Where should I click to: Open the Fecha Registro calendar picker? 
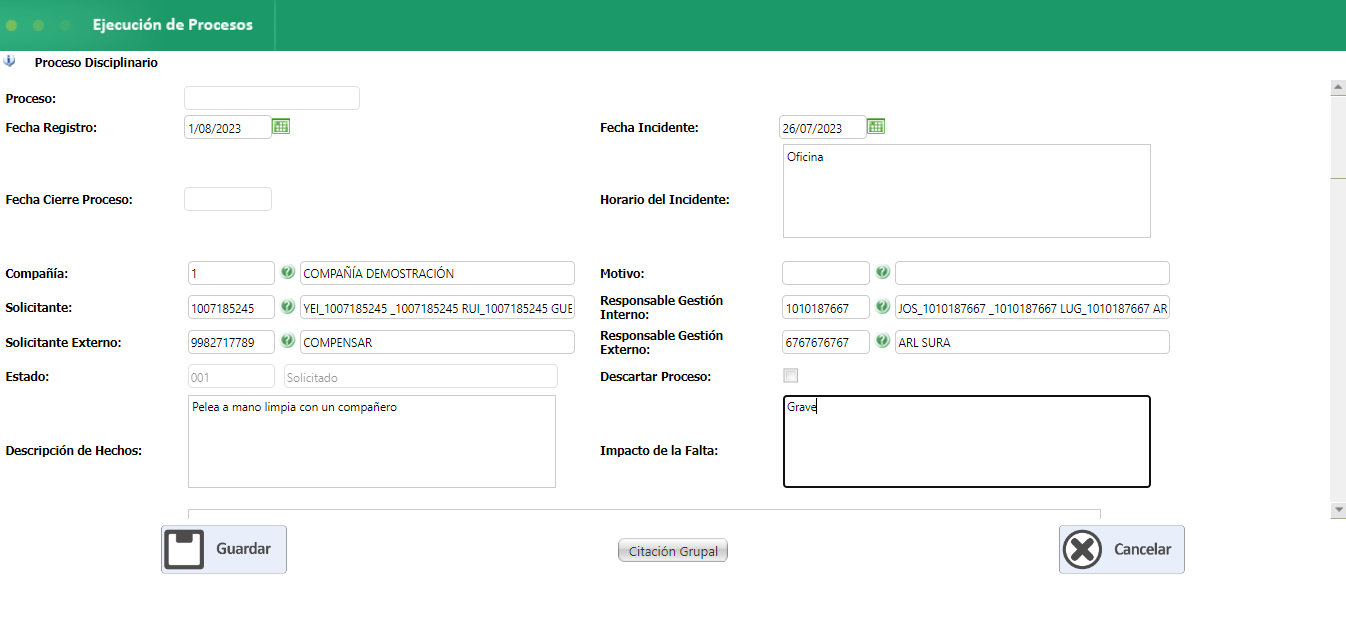(x=281, y=126)
